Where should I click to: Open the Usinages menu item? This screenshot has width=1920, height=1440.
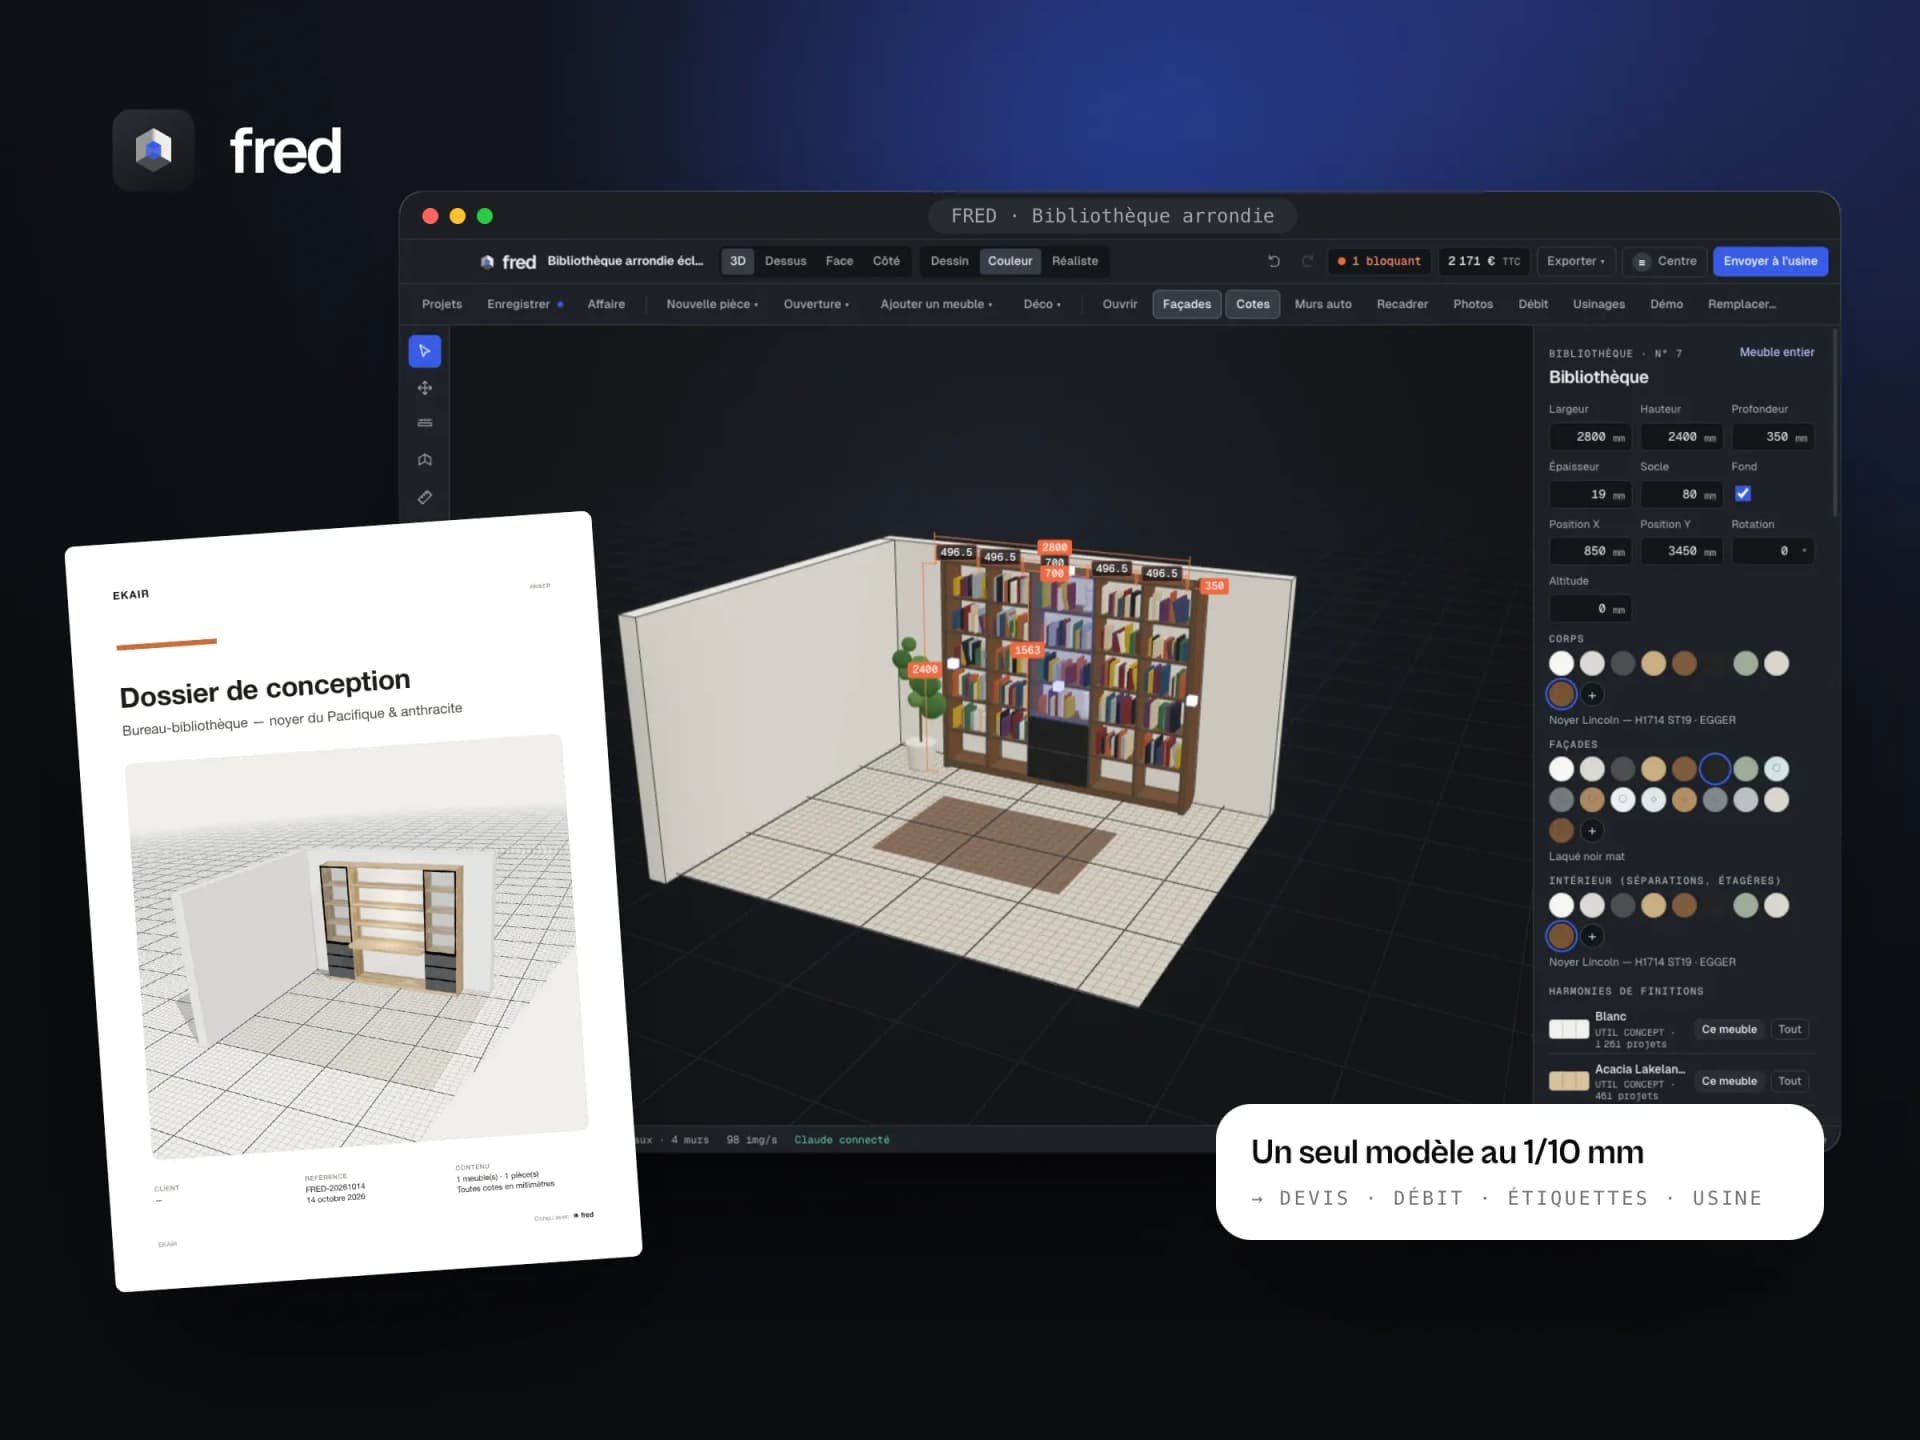point(1598,304)
